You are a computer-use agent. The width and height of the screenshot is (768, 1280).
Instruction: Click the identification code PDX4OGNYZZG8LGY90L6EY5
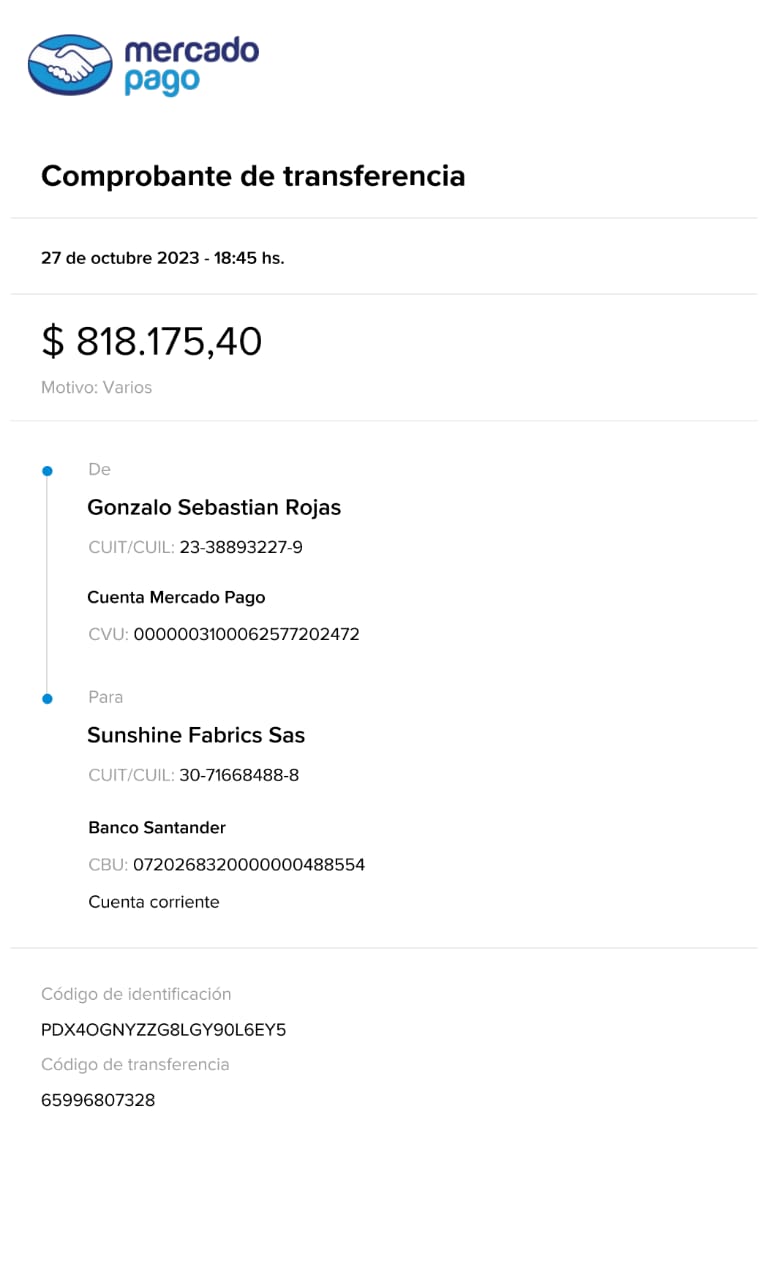pyautogui.click(x=163, y=1030)
